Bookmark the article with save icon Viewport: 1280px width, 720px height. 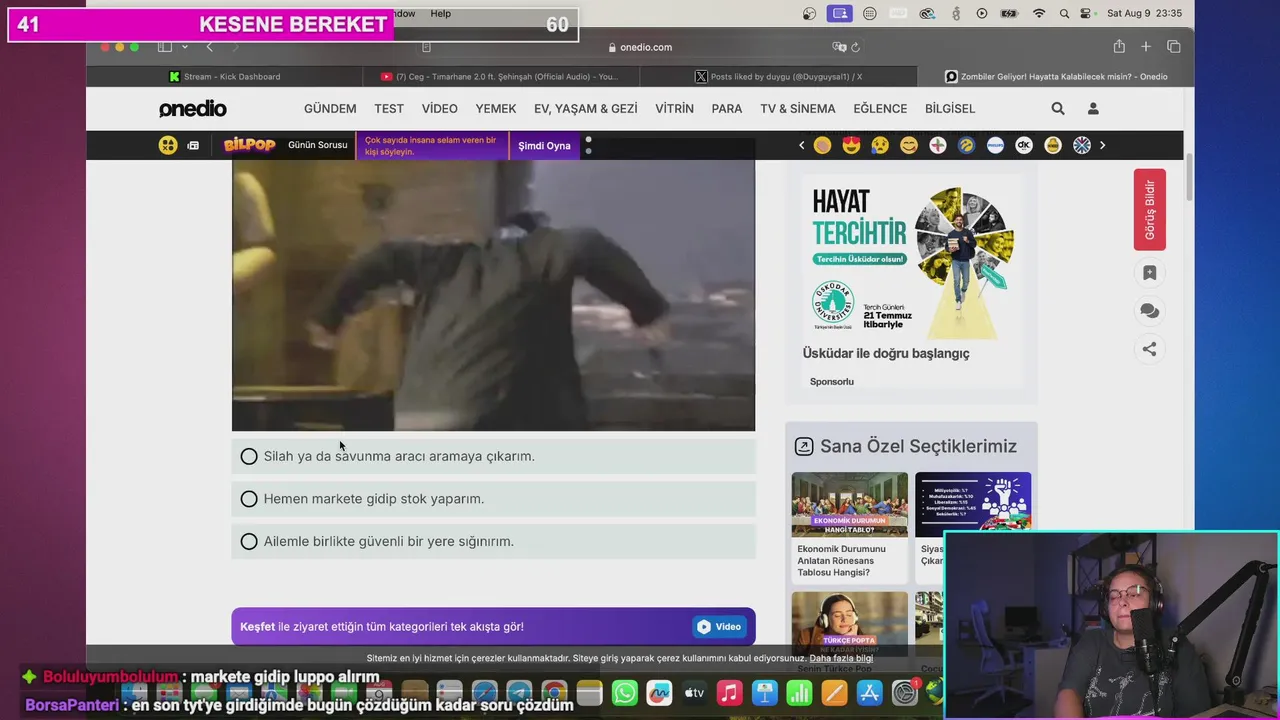[1149, 273]
